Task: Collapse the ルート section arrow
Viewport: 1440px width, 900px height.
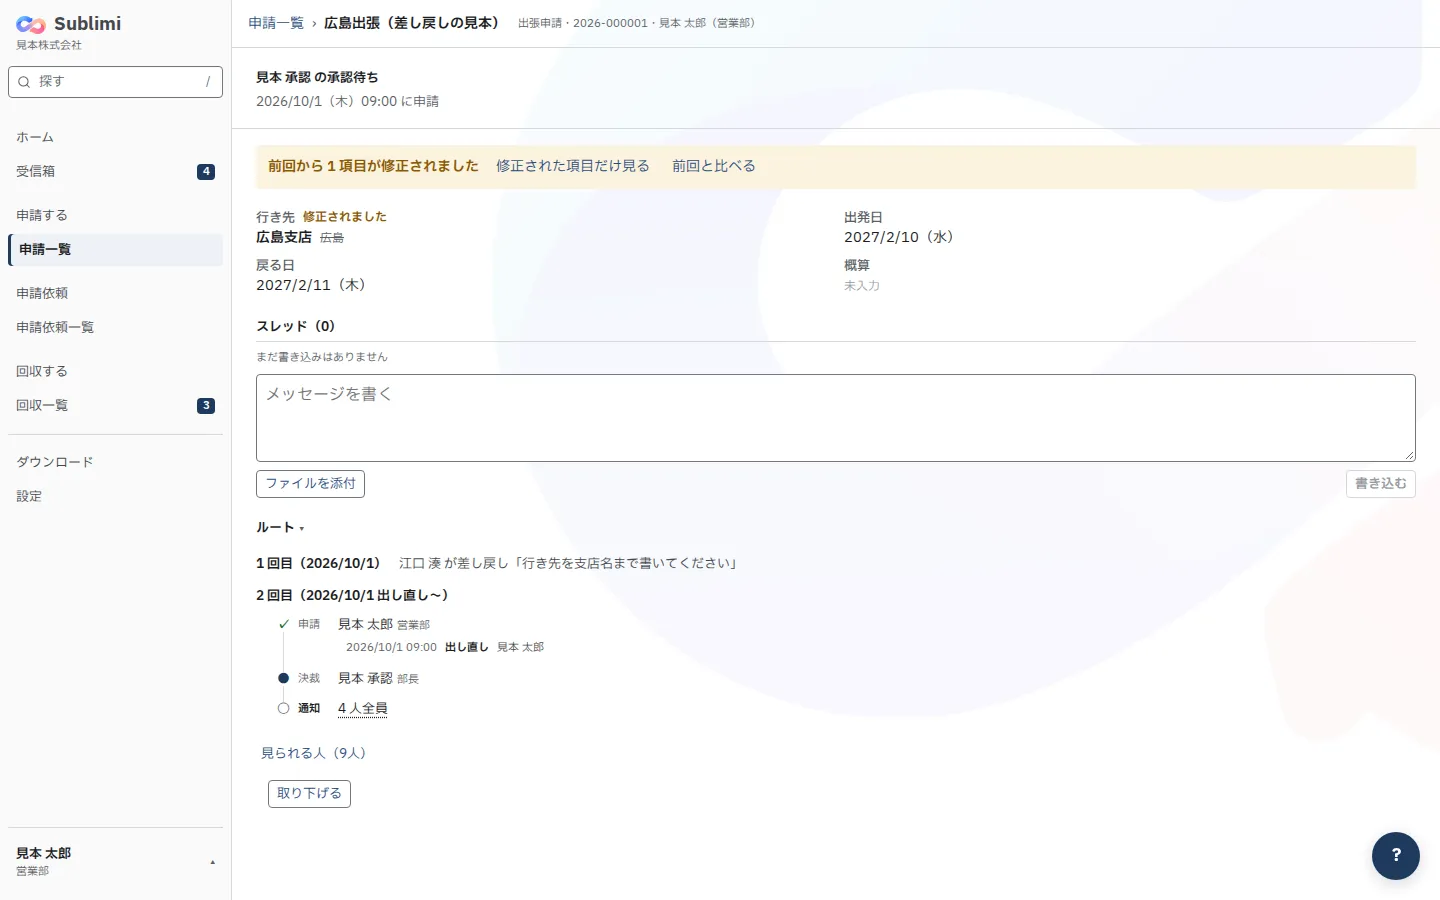Action: (x=302, y=529)
